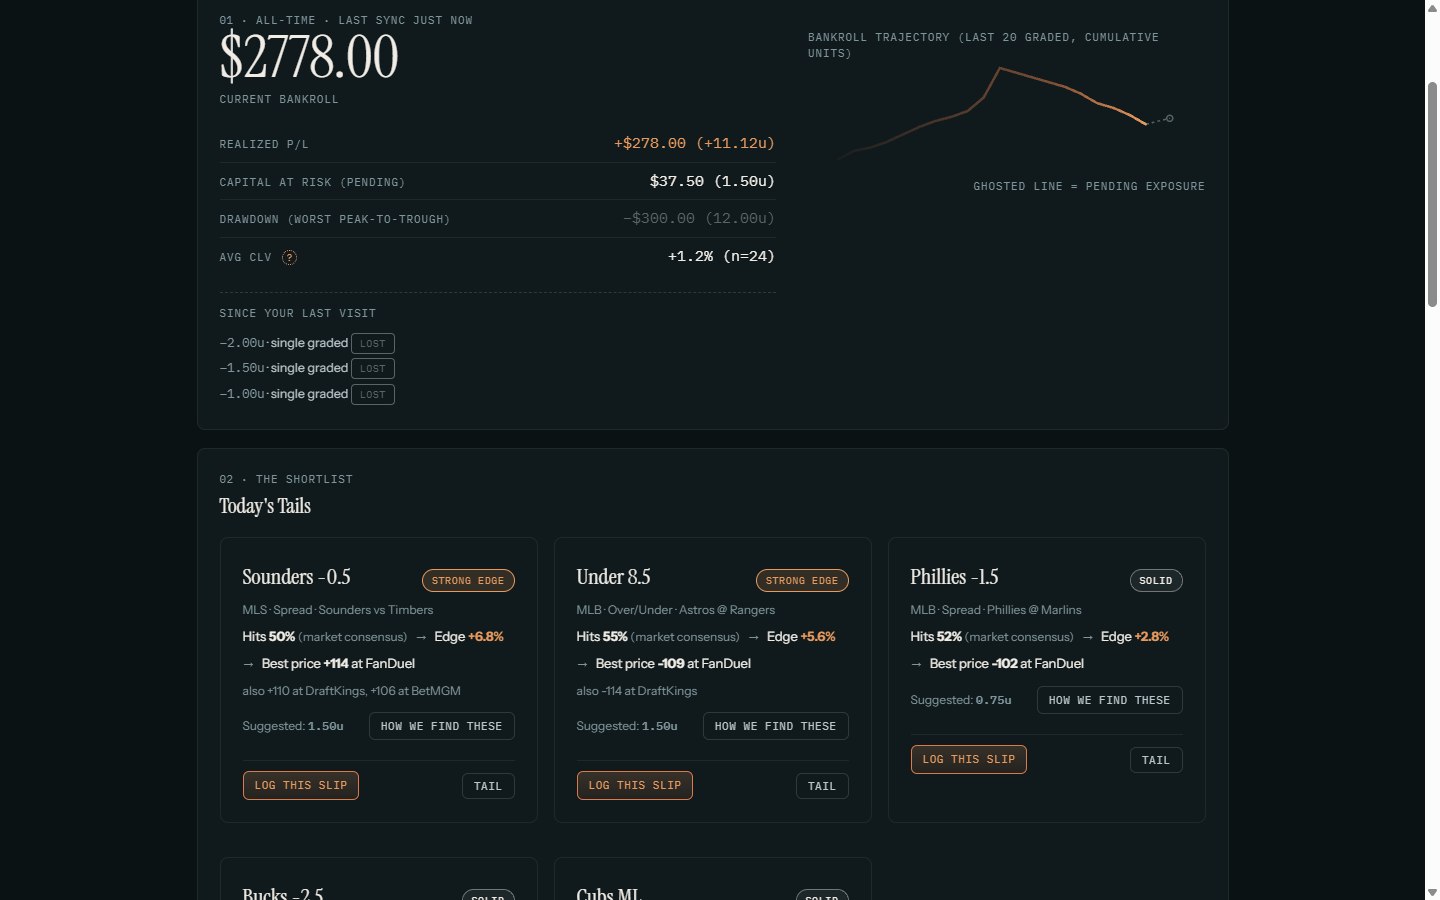
Task: Click 'Best price +114 at FanDuel' text
Action: pos(338,663)
